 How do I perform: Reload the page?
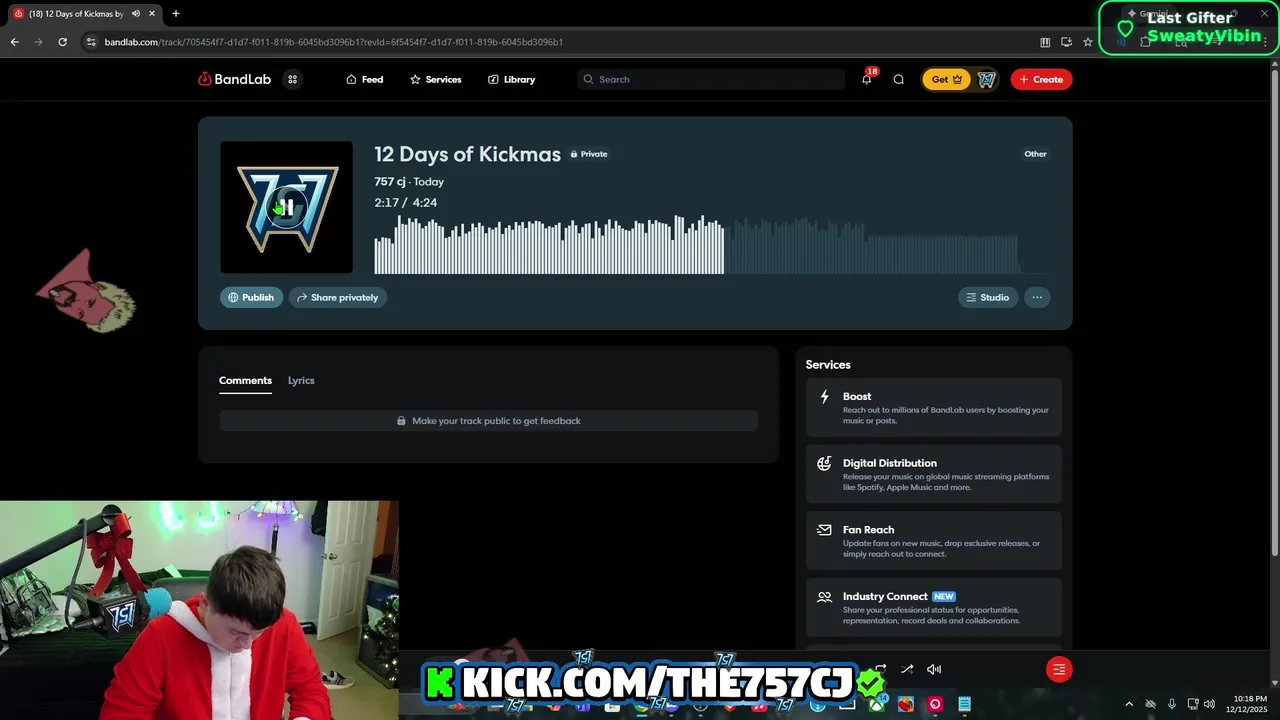pos(62,42)
